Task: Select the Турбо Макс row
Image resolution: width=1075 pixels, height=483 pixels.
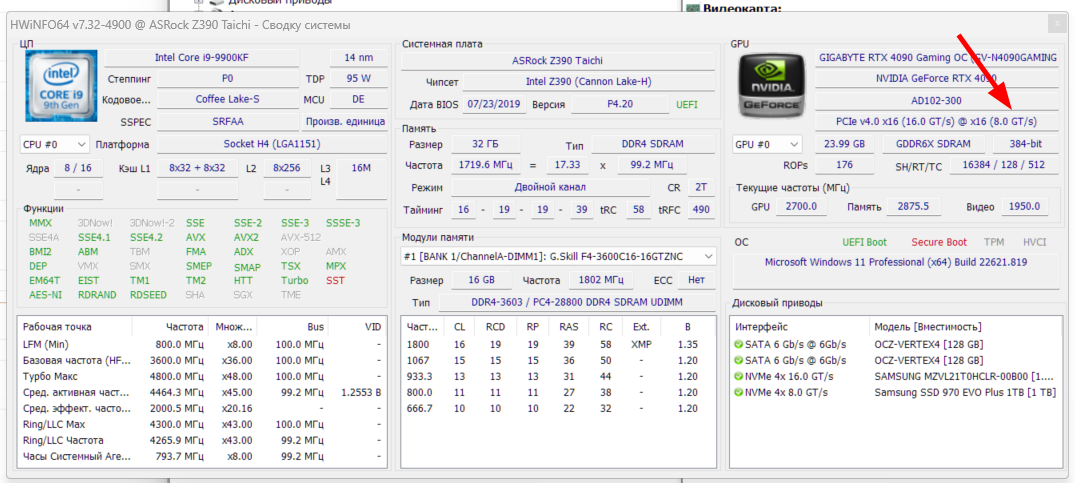Action: tap(202, 376)
